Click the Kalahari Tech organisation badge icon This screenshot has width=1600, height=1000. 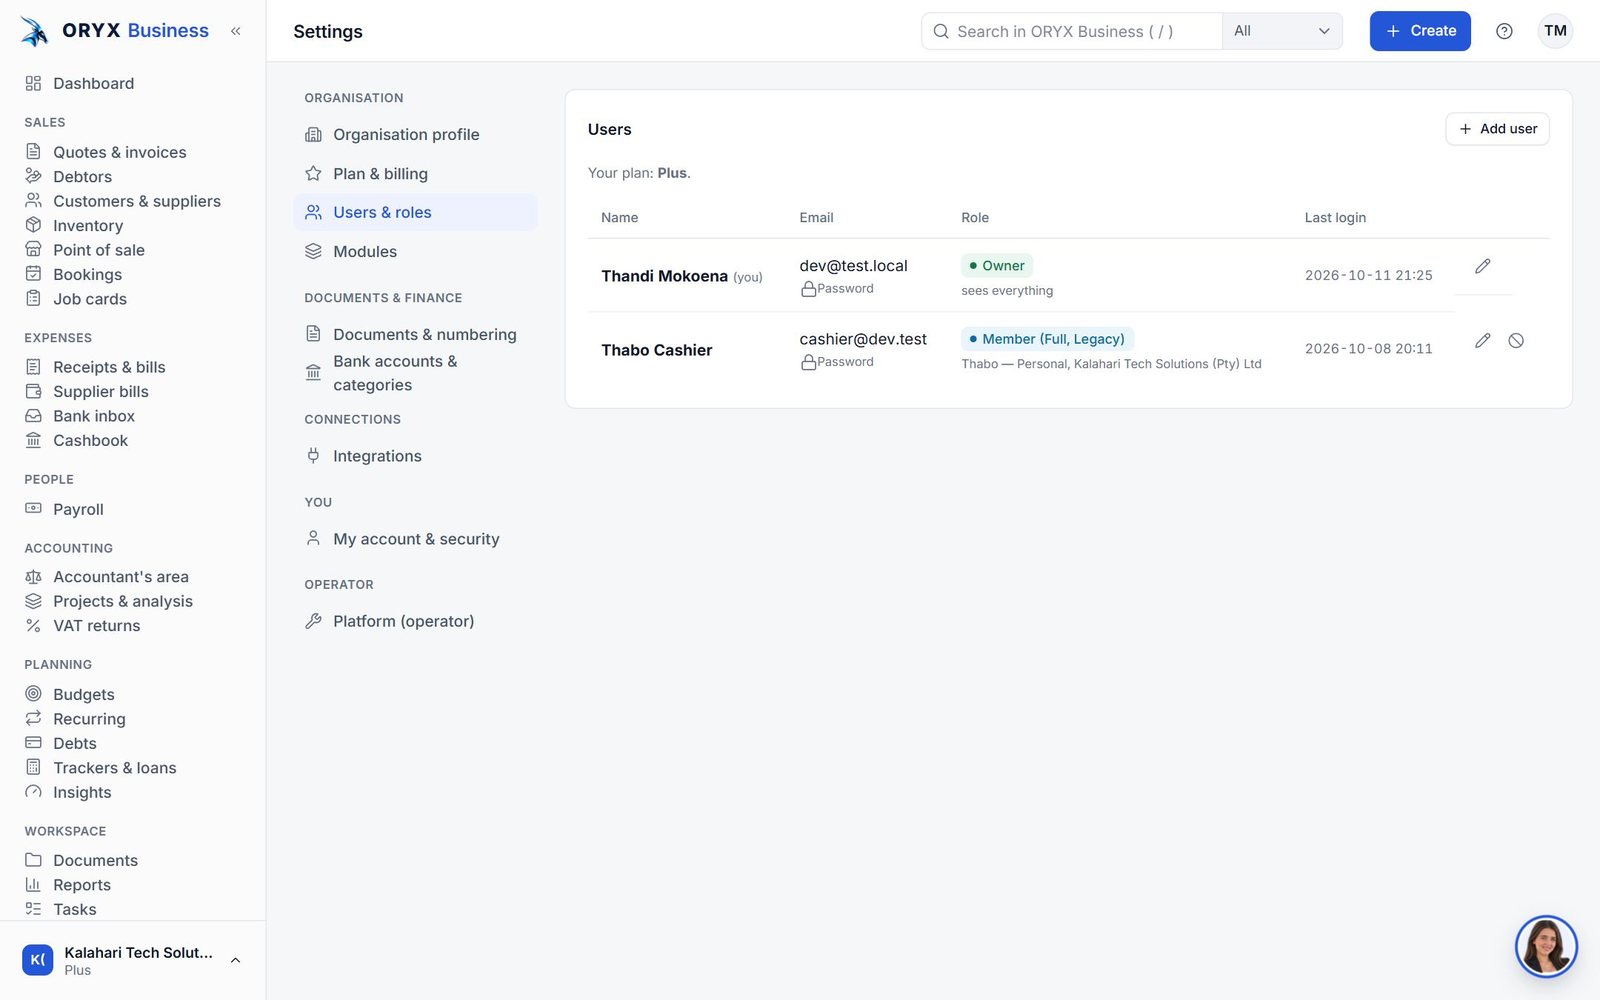pos(38,960)
